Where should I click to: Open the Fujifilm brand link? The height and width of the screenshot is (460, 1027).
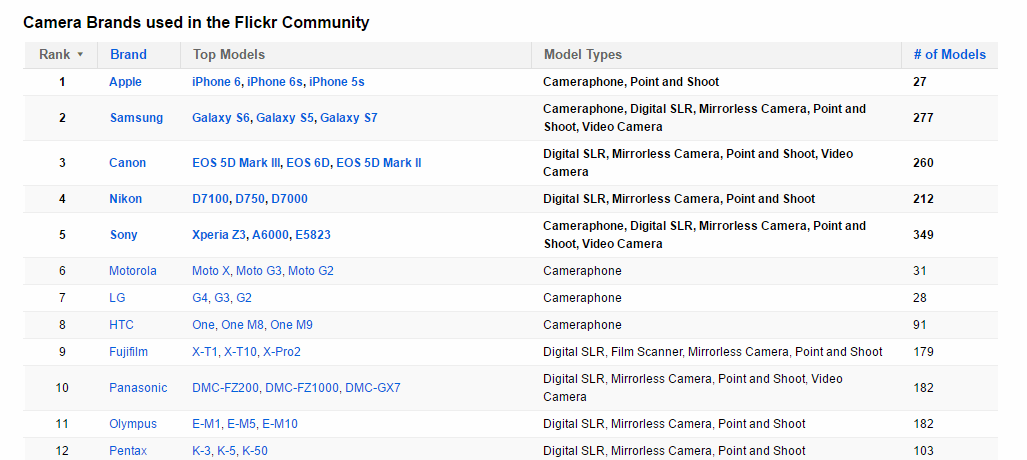click(x=128, y=352)
